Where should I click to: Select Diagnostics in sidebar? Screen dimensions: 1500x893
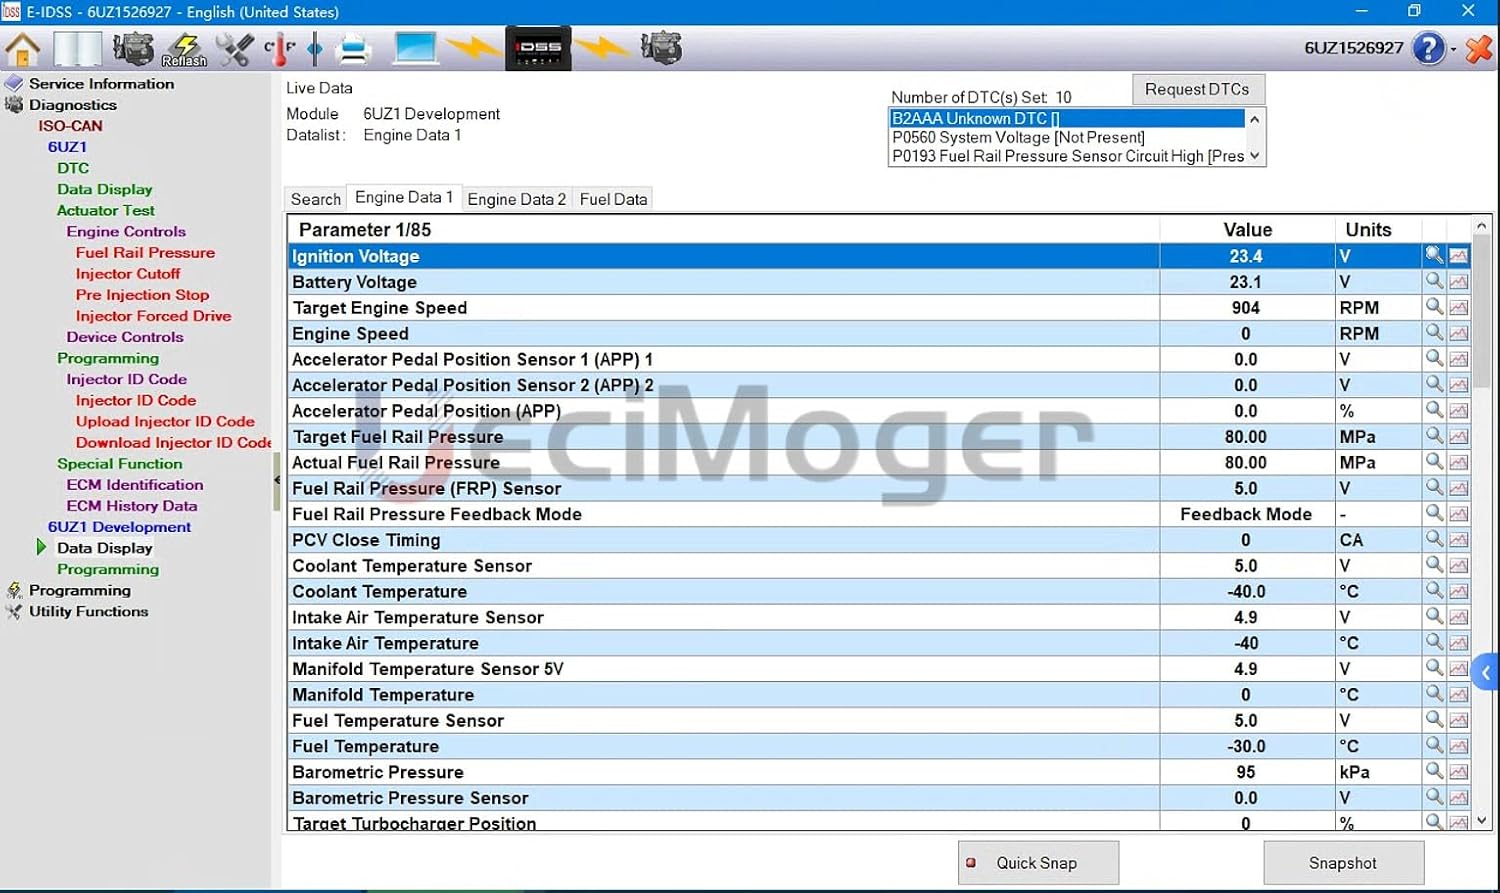point(73,105)
